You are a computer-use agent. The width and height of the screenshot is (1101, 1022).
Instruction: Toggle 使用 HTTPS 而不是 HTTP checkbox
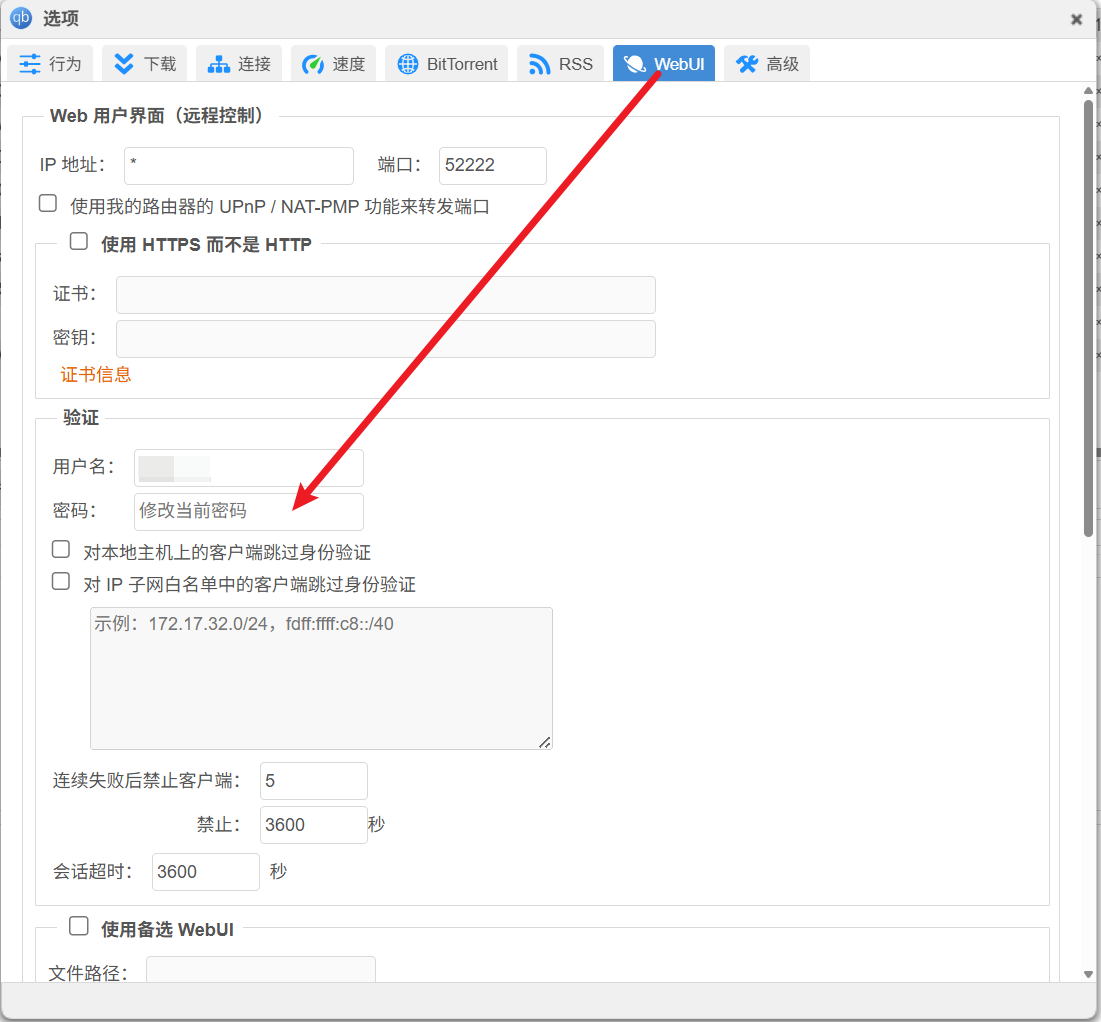pos(79,242)
